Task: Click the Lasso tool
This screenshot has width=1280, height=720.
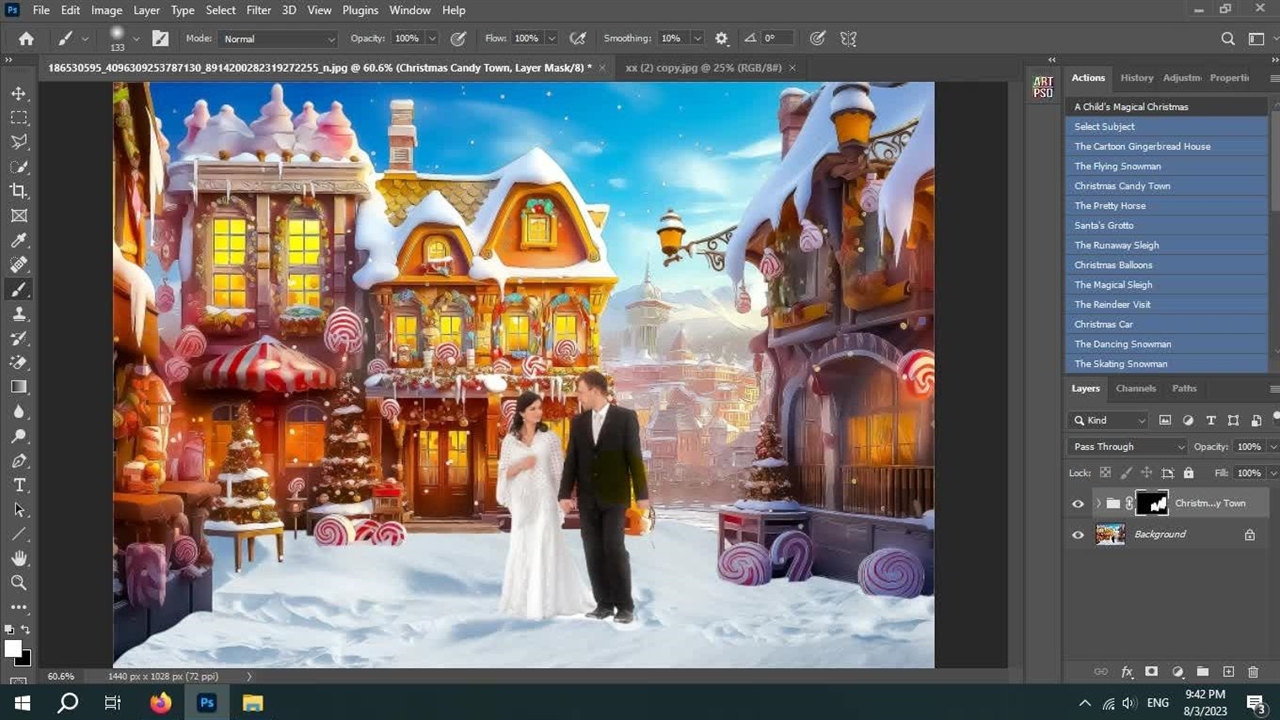Action: (x=19, y=142)
